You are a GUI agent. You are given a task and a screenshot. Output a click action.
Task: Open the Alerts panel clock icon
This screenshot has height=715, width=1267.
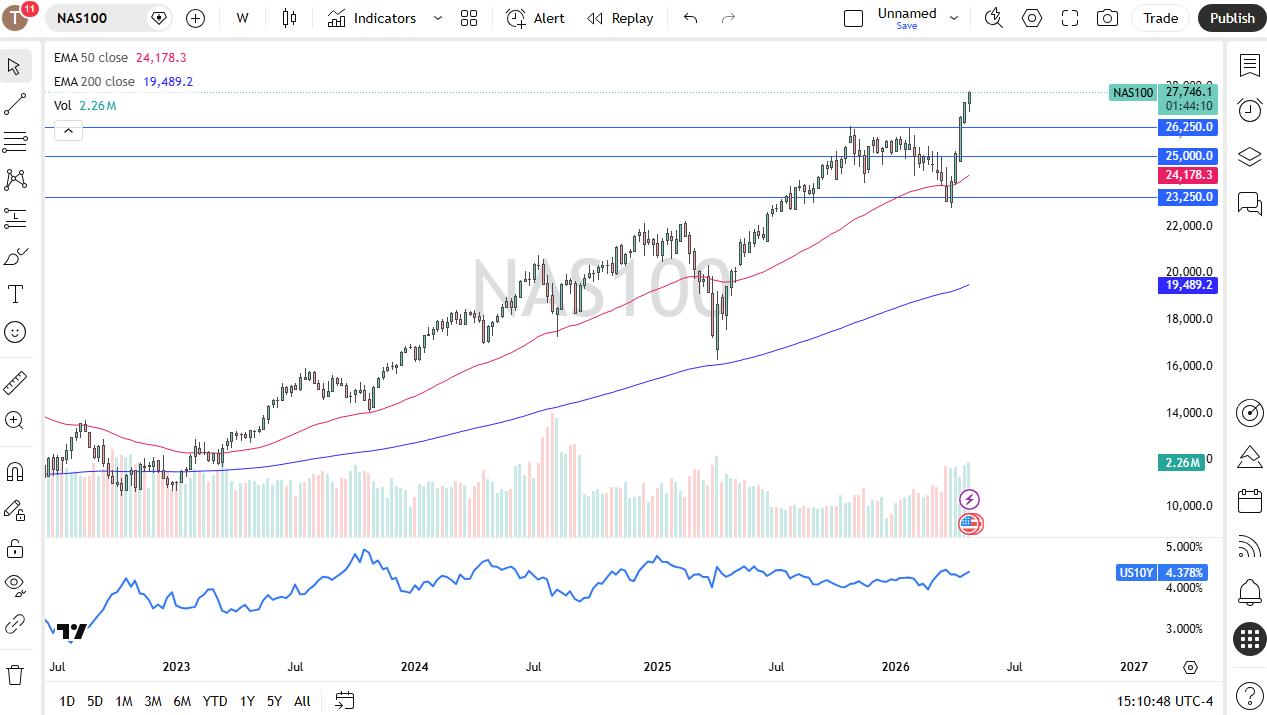tap(1249, 110)
